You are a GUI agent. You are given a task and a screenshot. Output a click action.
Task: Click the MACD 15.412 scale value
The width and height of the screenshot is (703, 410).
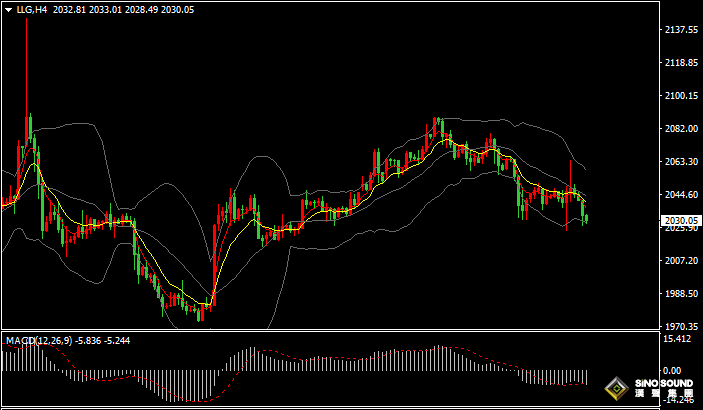678,340
